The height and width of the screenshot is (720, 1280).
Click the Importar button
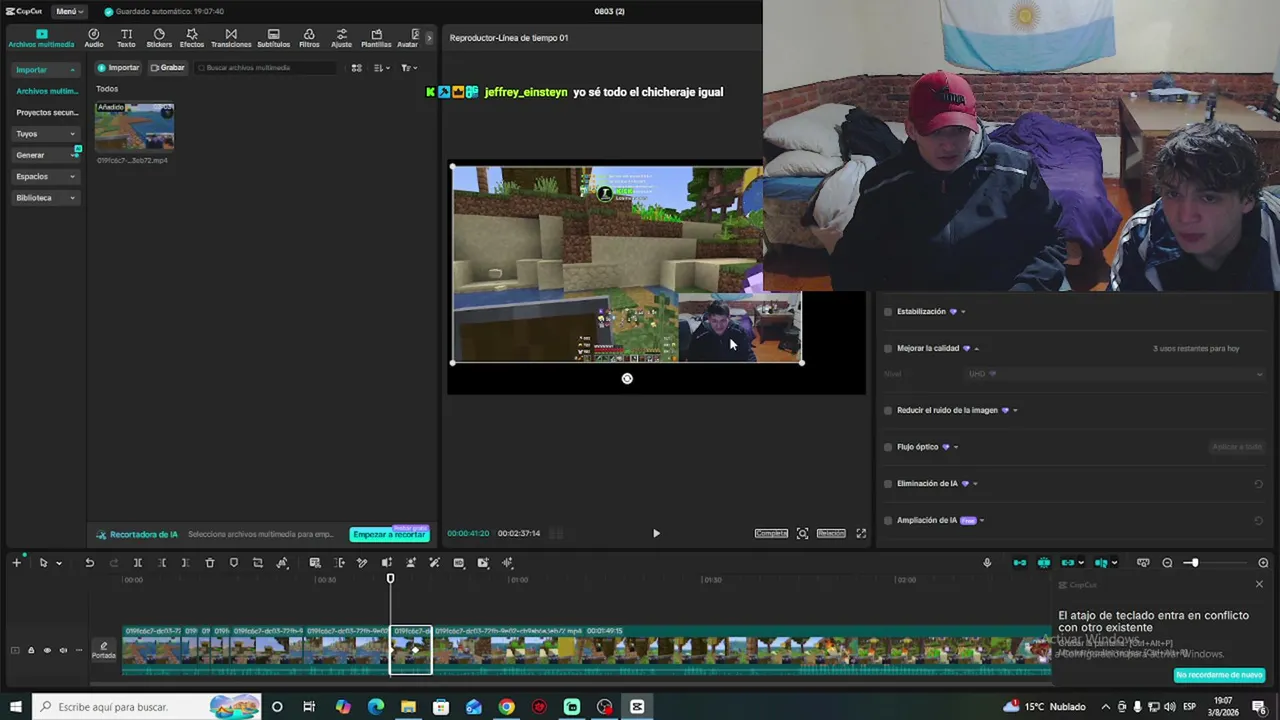coord(118,68)
